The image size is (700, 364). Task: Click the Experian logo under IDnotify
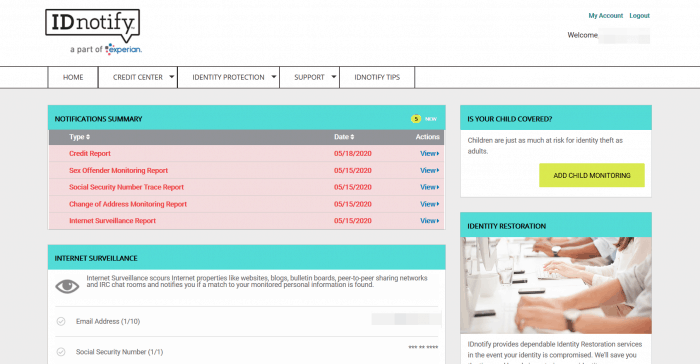[123, 49]
